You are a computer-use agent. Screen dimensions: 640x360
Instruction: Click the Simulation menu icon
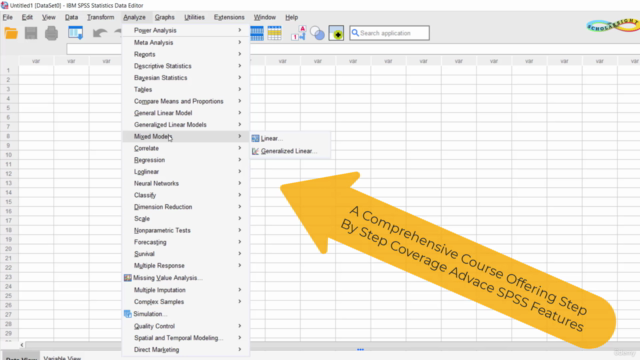tap(128, 314)
